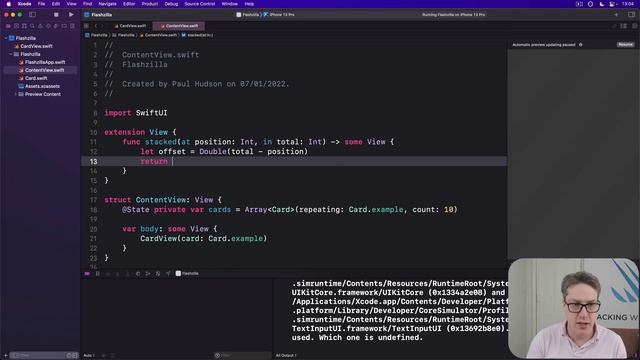Click the preview paused info icon
Image resolution: width=640 pixels, height=360 pixels.
581,45
